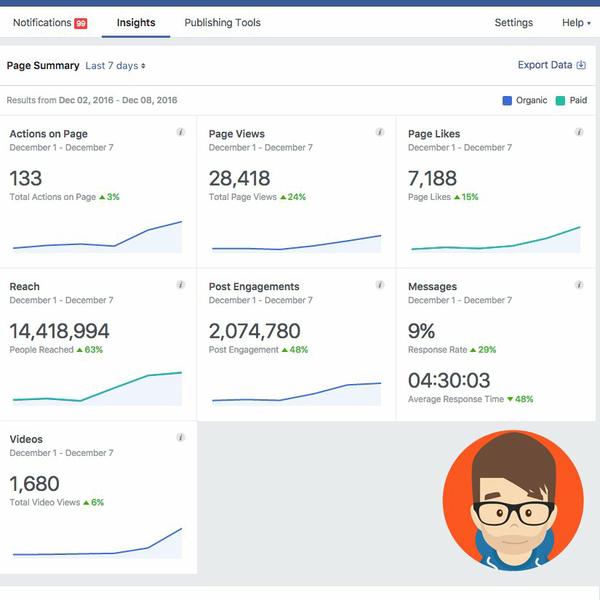Switch to Publishing Tools tab
600x600 pixels.
[x=222, y=23]
